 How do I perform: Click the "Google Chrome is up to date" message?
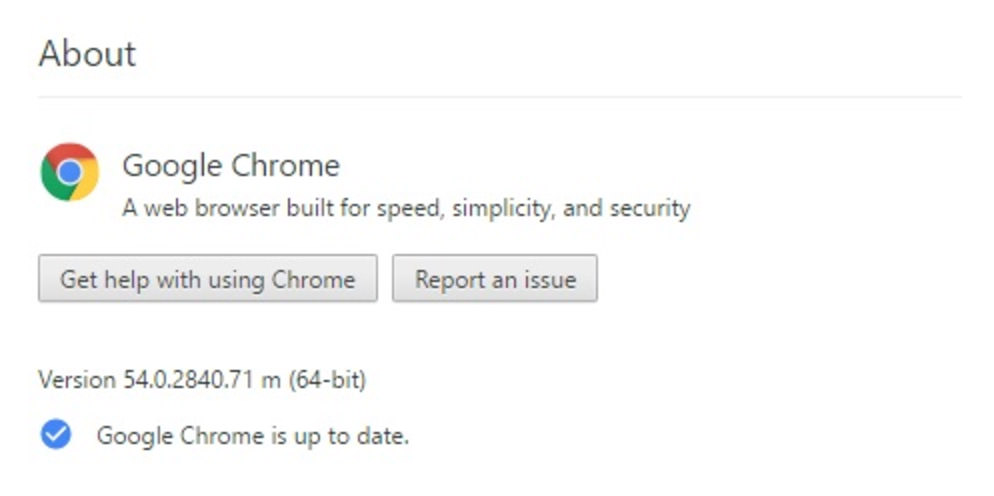252,436
